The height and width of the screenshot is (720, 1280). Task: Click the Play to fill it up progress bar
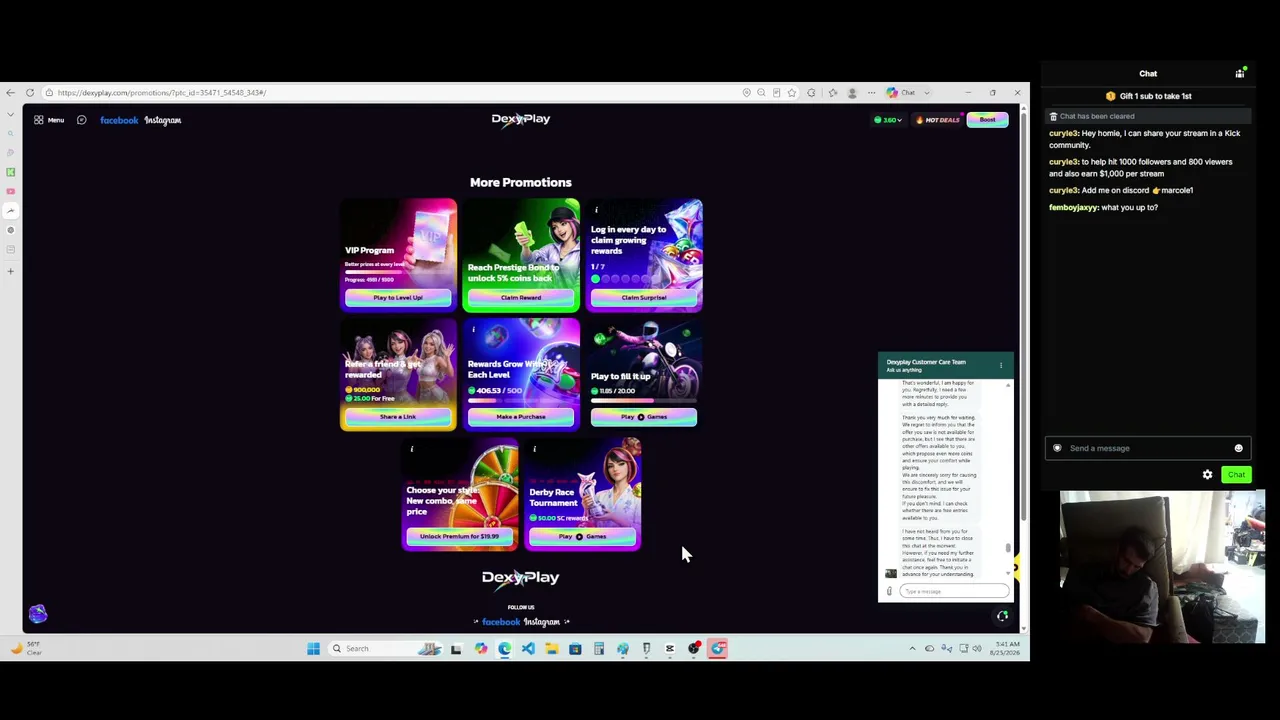[x=644, y=399]
